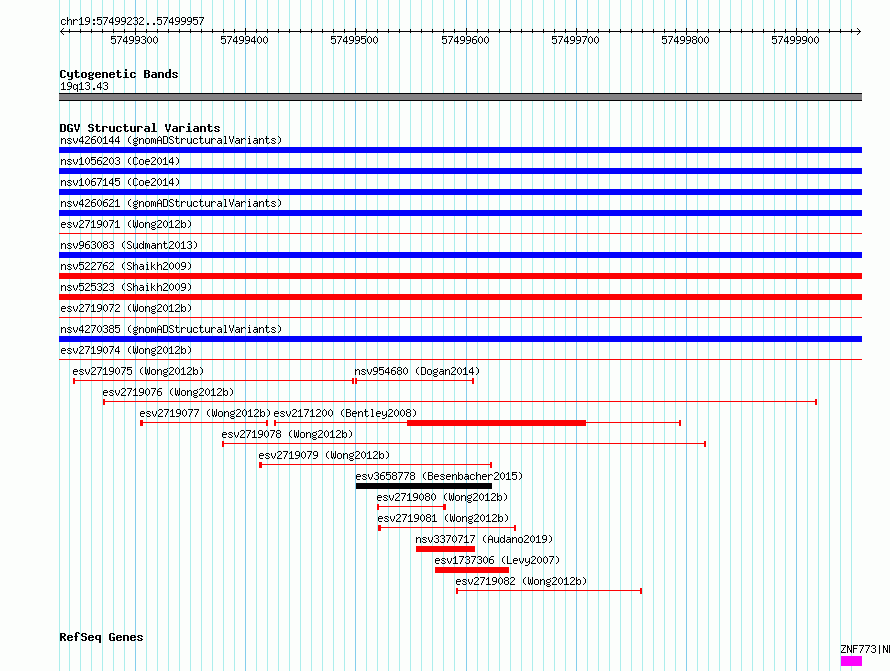Screen dimensions: 890x671
Task: Select the black bar of esv3658778
Action: (423, 486)
